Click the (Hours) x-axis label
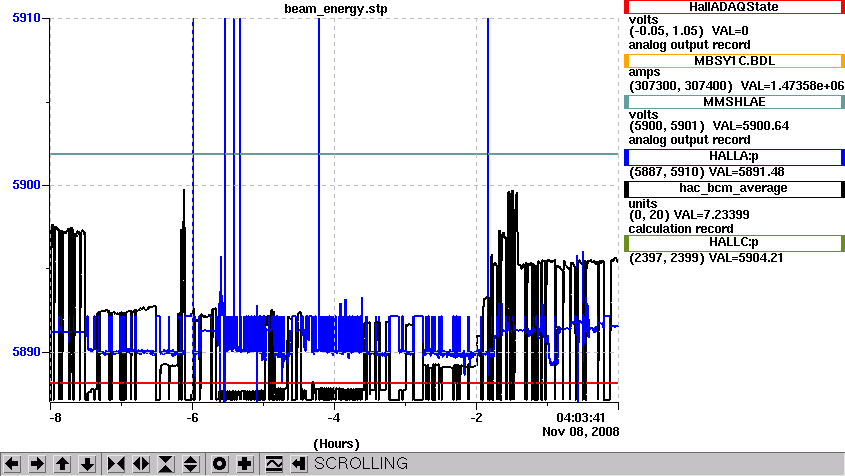845x476 pixels. (336, 444)
